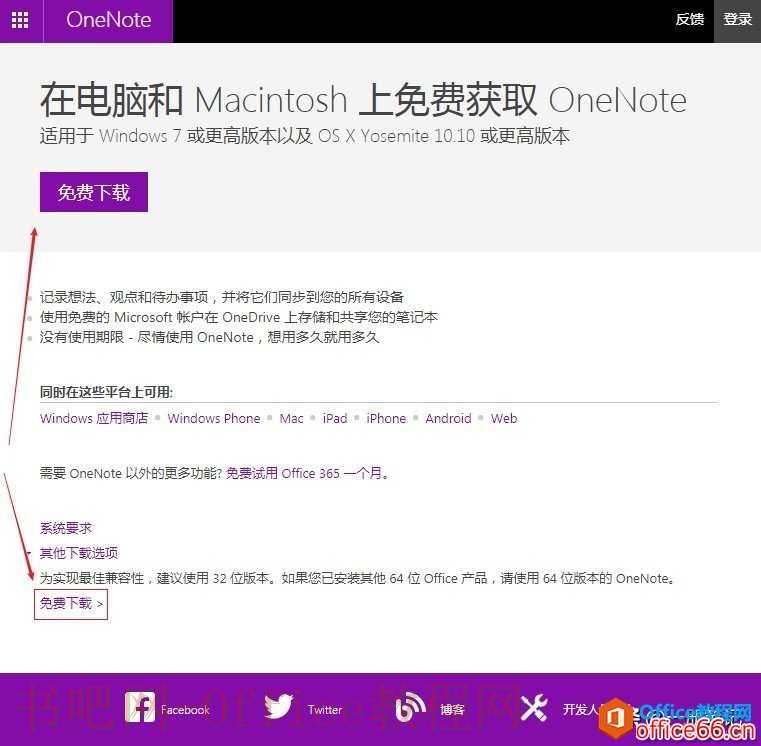Open the Windows 应用商店 link
Screen dimensions: 761x746
[94, 418]
